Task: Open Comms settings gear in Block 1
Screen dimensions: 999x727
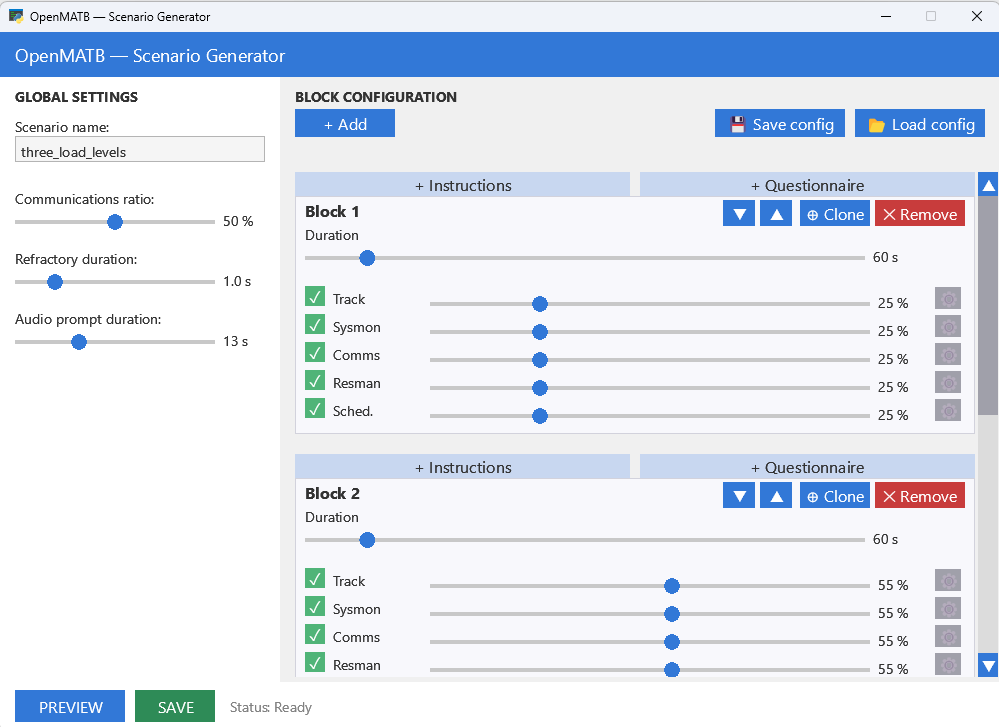Action: [x=947, y=355]
